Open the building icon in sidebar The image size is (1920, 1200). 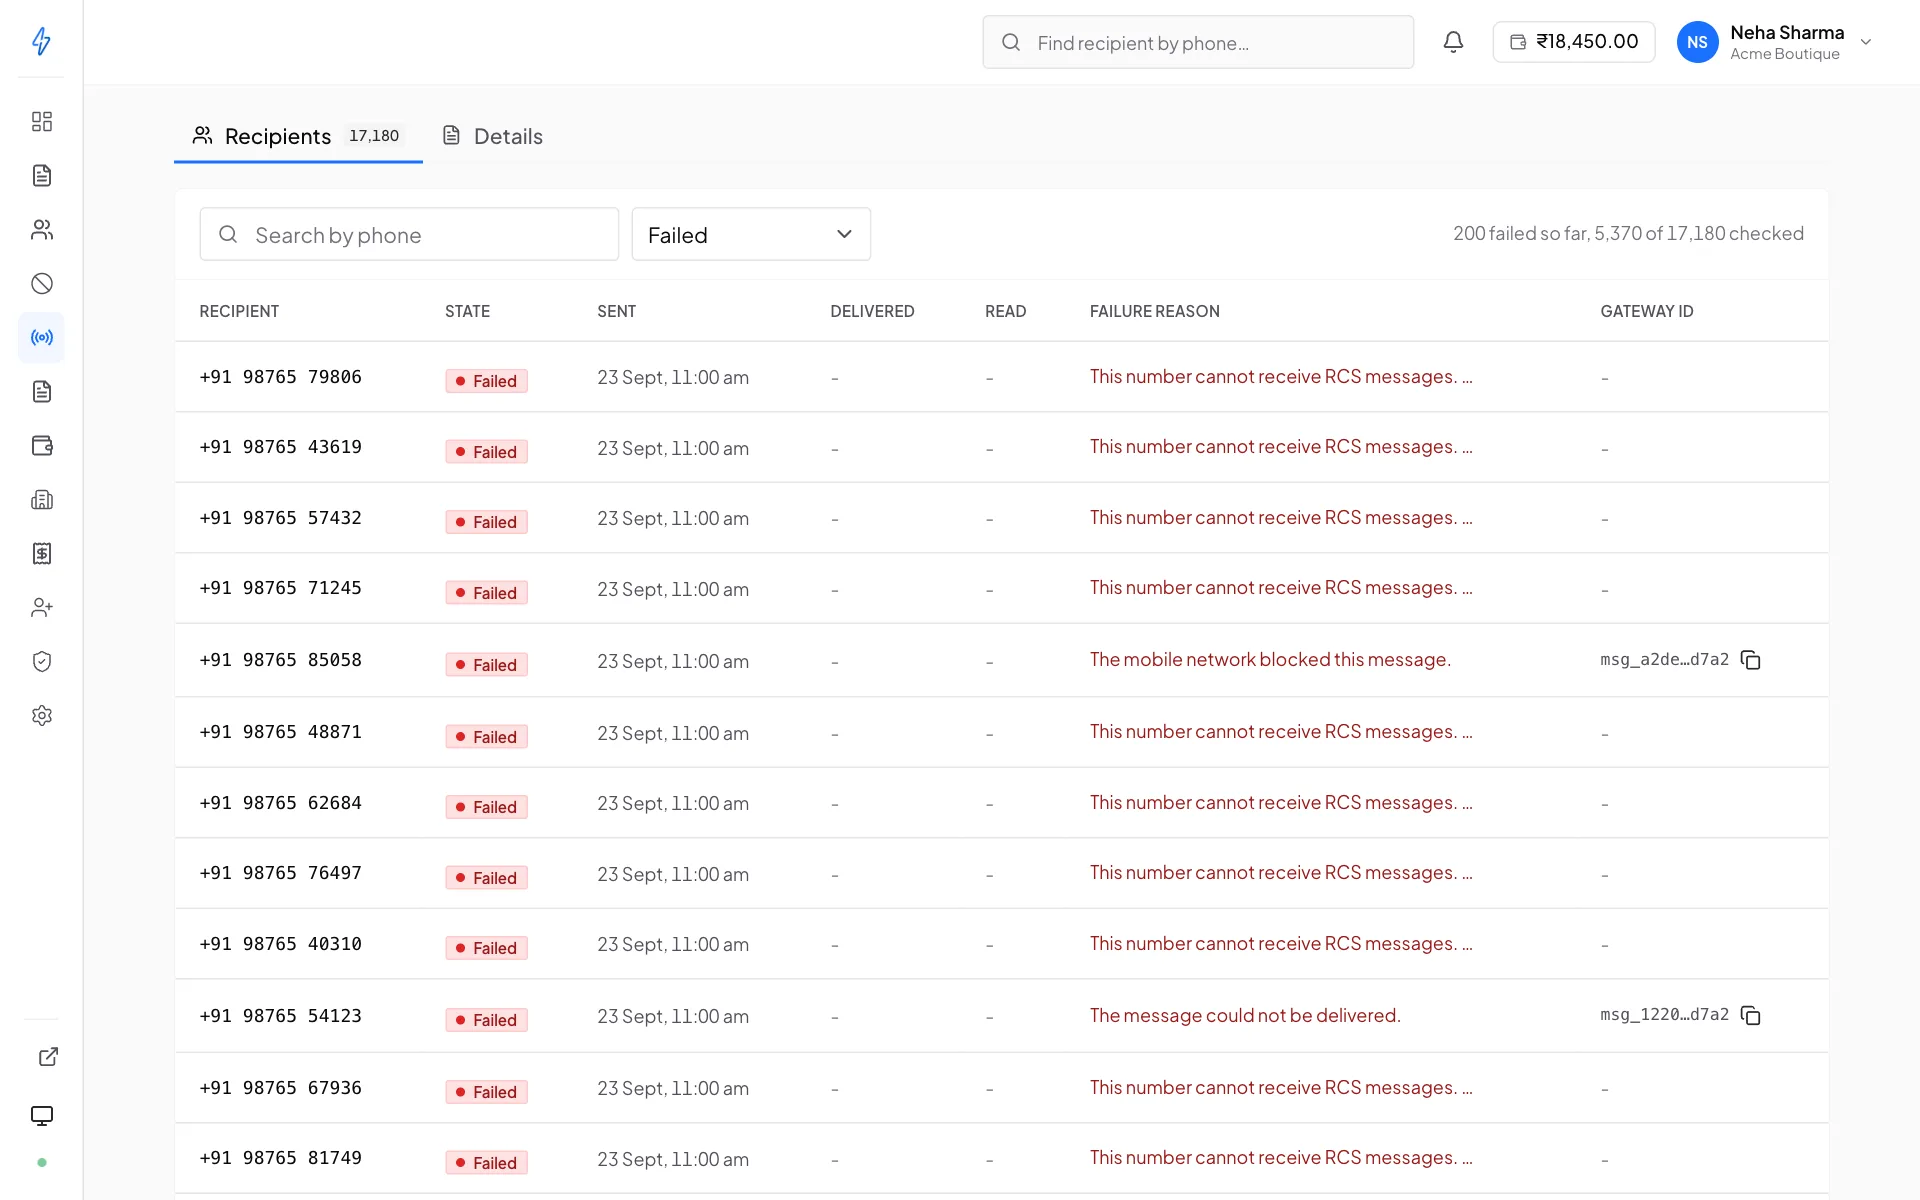click(x=41, y=500)
